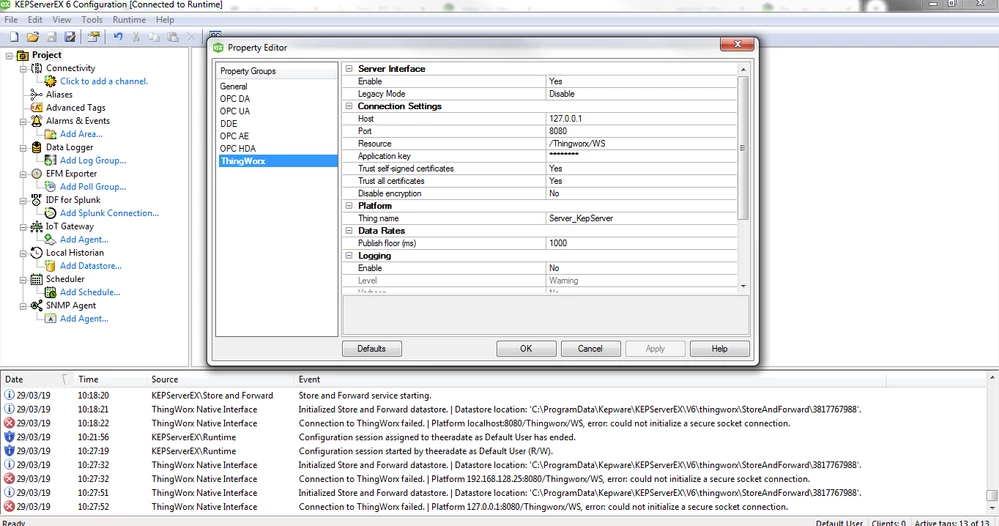999x526 pixels.
Task: Click the Port value 8080 field
Action: 642,131
